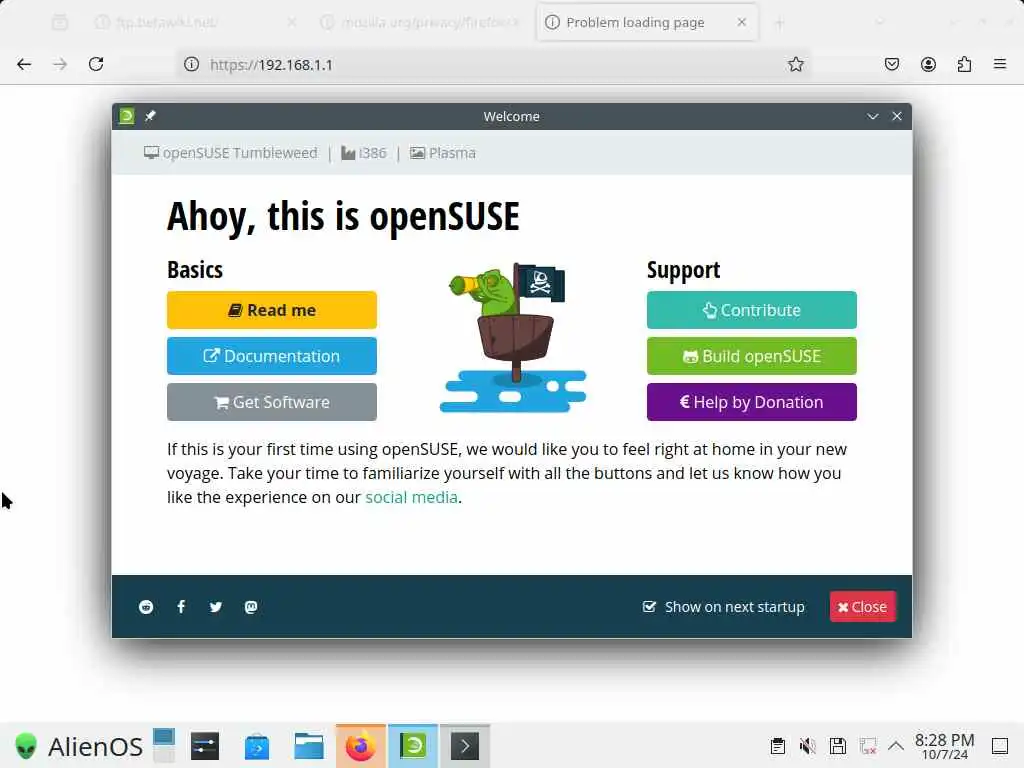This screenshot has height=768, width=1024.
Task: Open the openSUSE window menu icon
Action: pyautogui.click(x=127, y=116)
